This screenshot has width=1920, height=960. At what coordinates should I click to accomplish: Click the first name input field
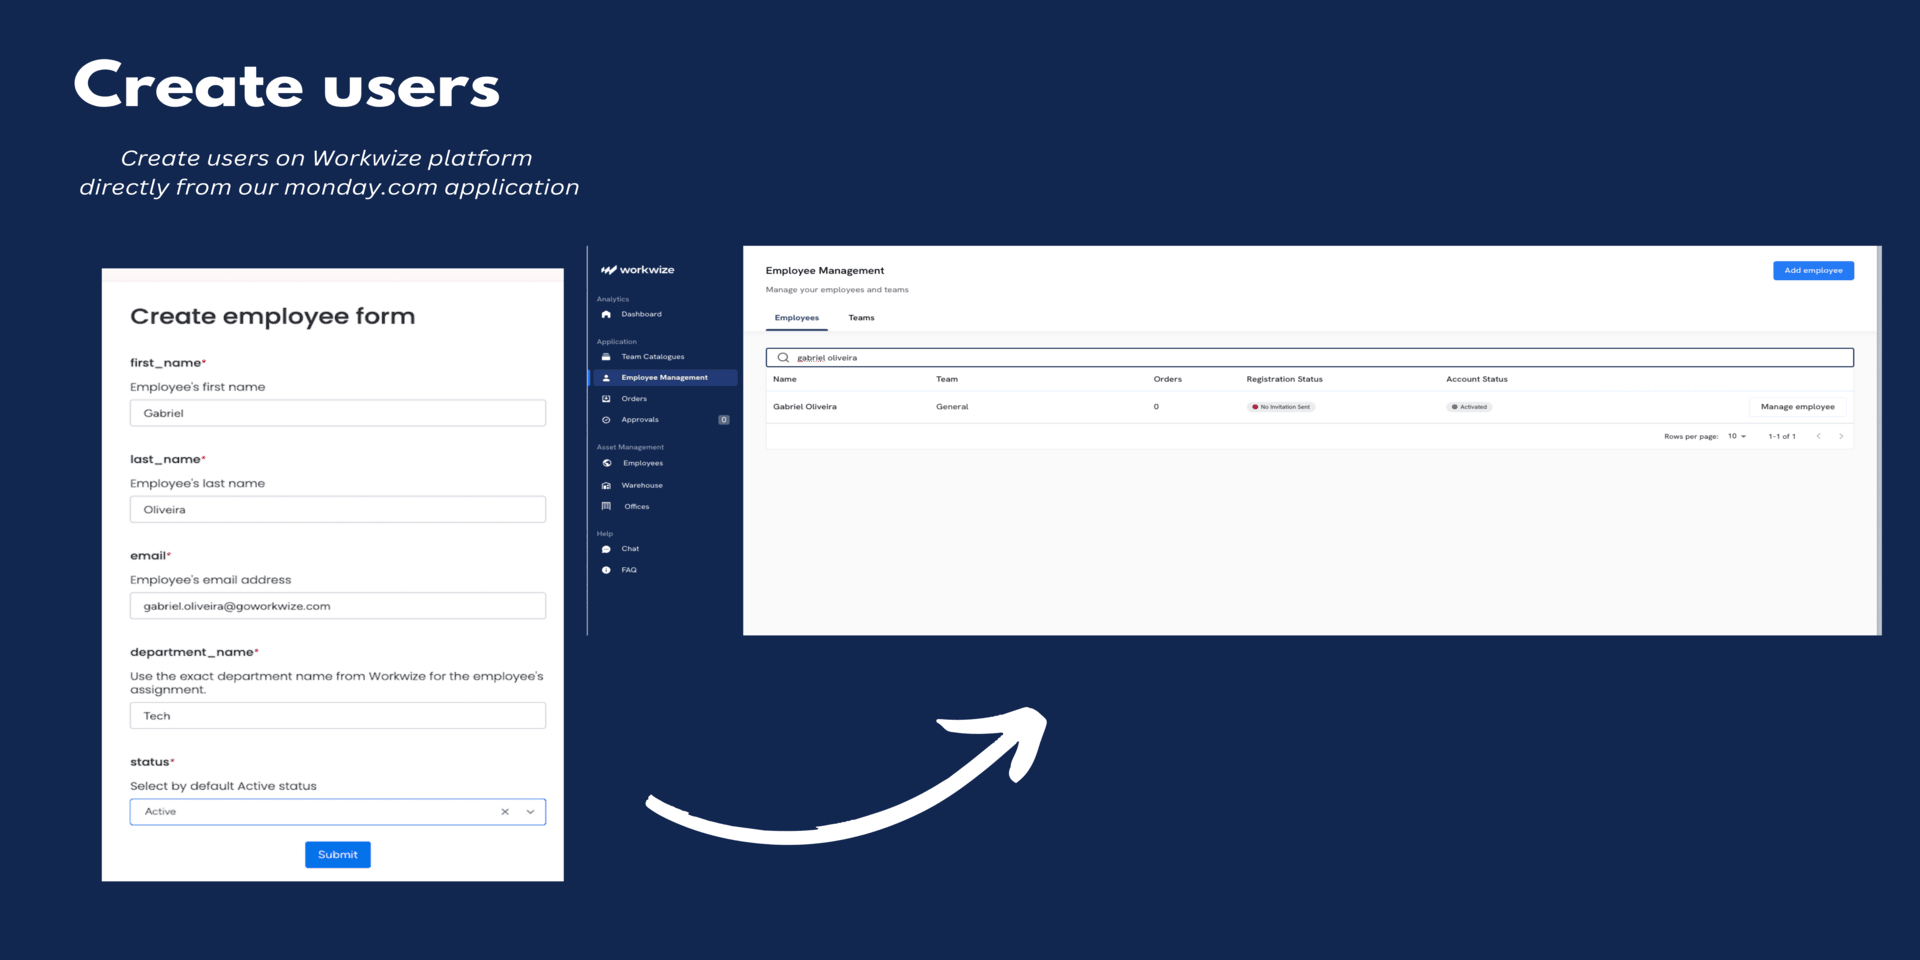(x=338, y=413)
